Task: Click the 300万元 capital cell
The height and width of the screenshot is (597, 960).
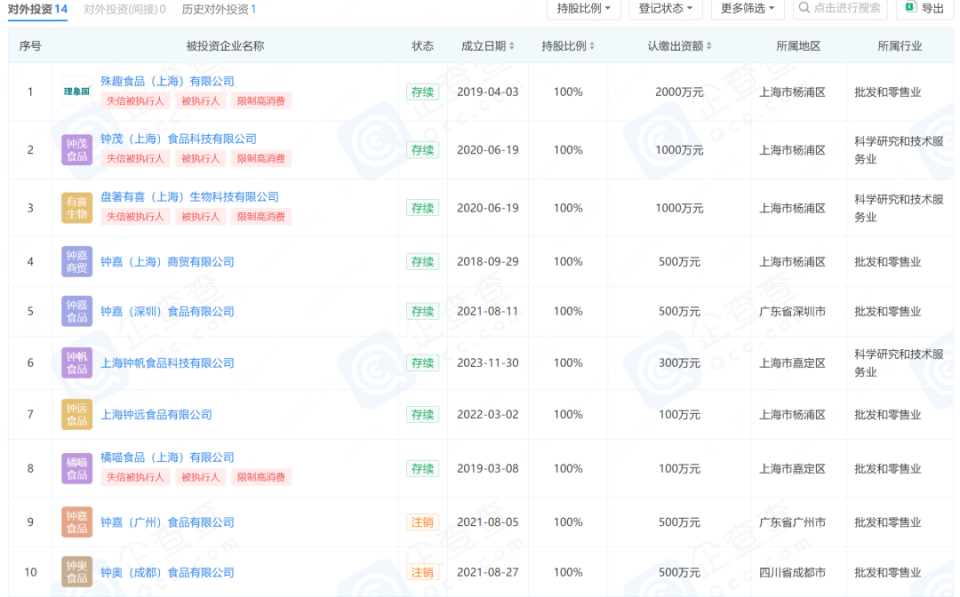Action: (x=679, y=363)
